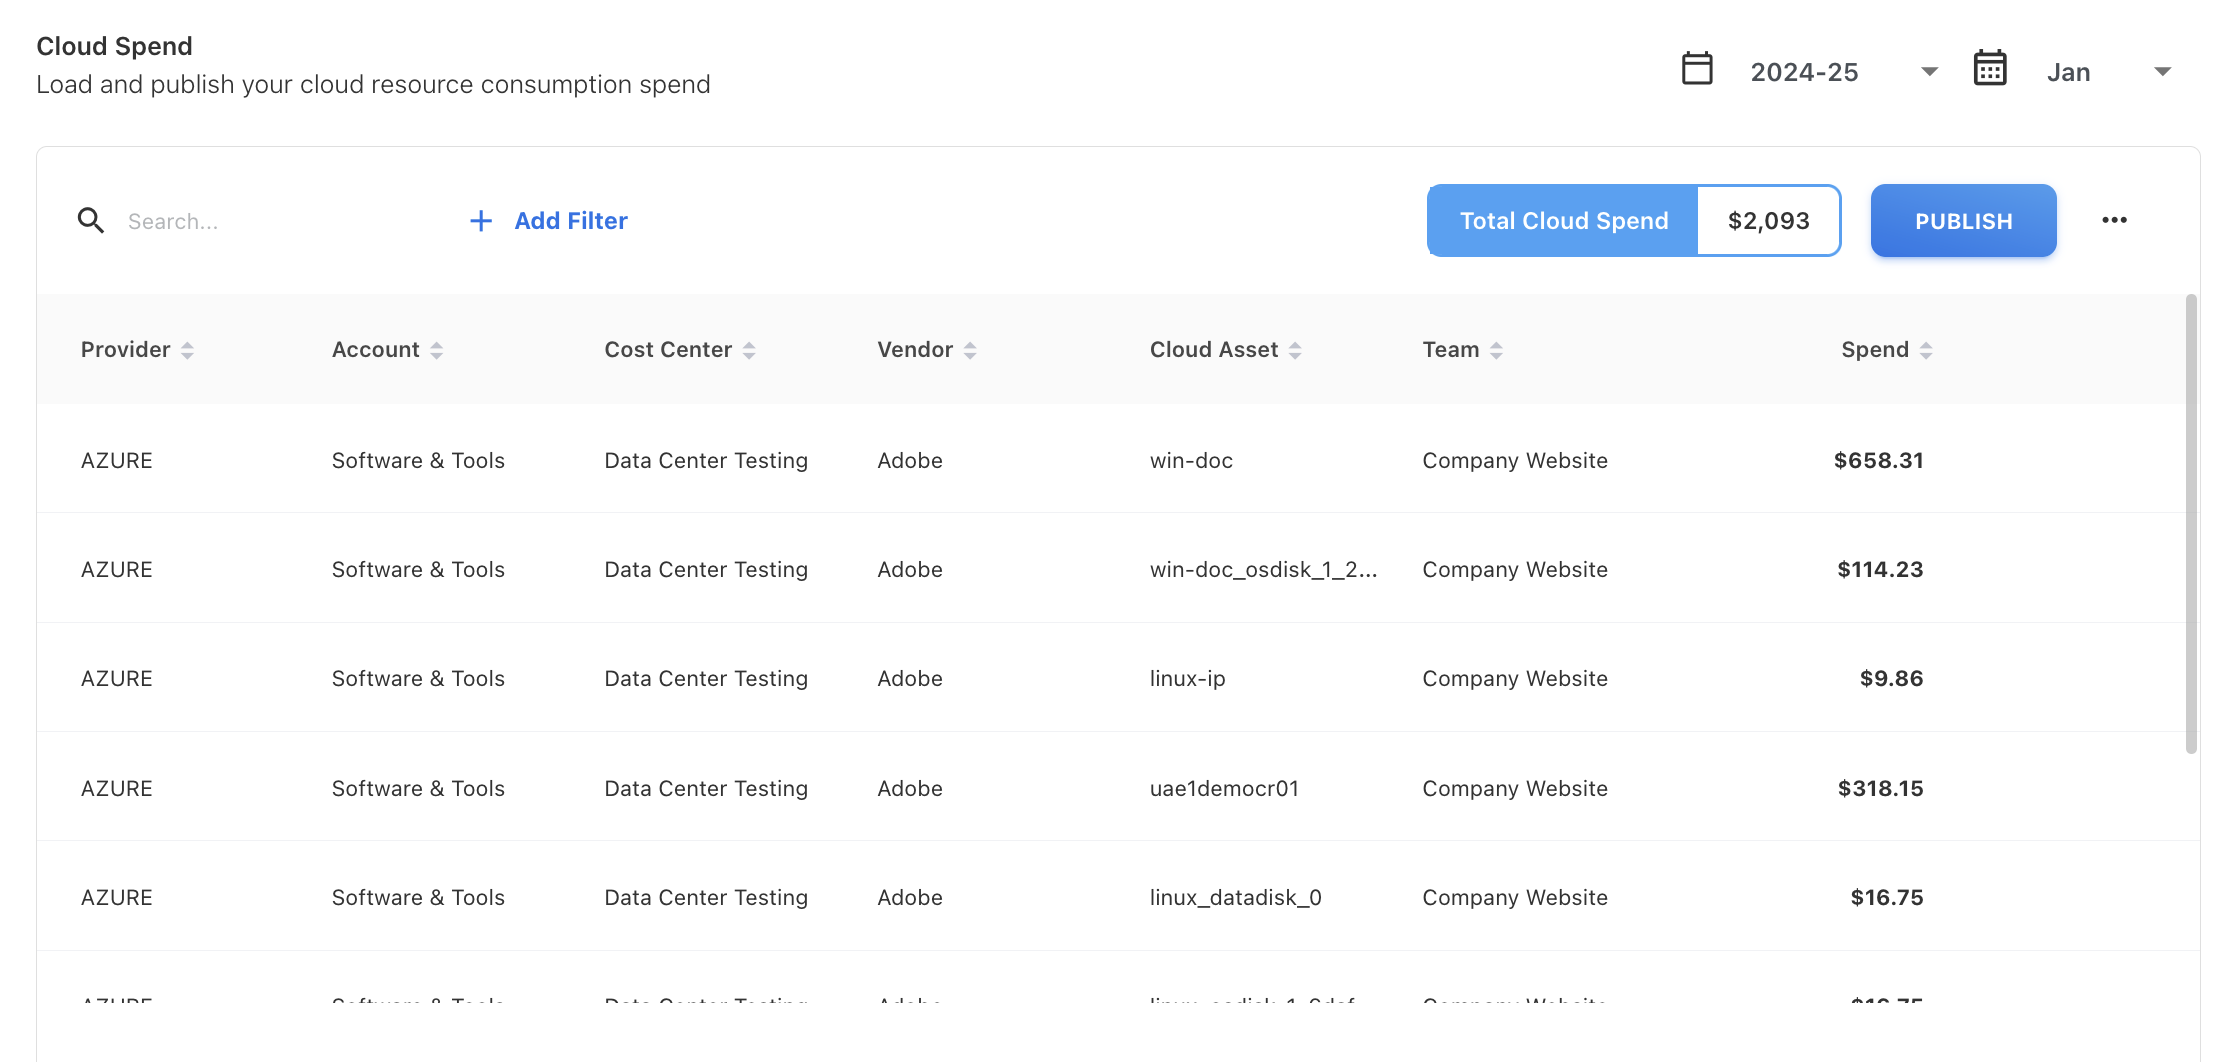
Task: Click the search magnifier icon
Action: (x=91, y=221)
